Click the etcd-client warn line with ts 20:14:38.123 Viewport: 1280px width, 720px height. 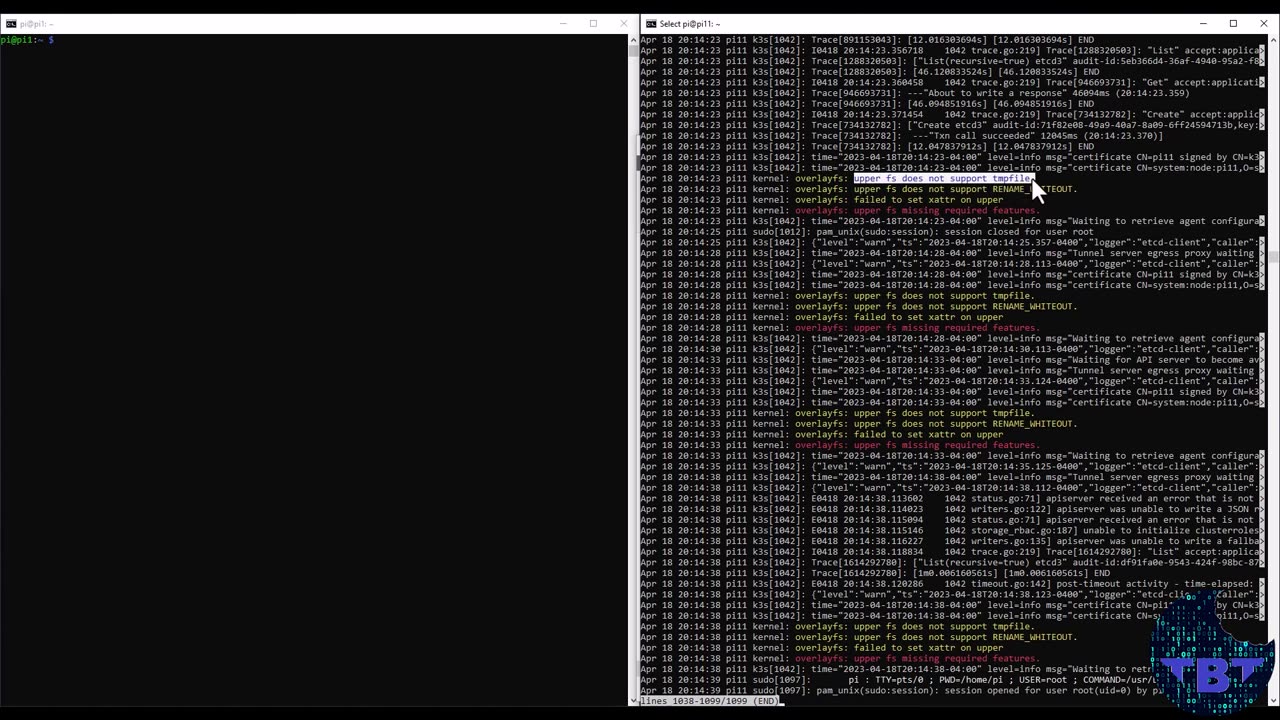point(952,595)
